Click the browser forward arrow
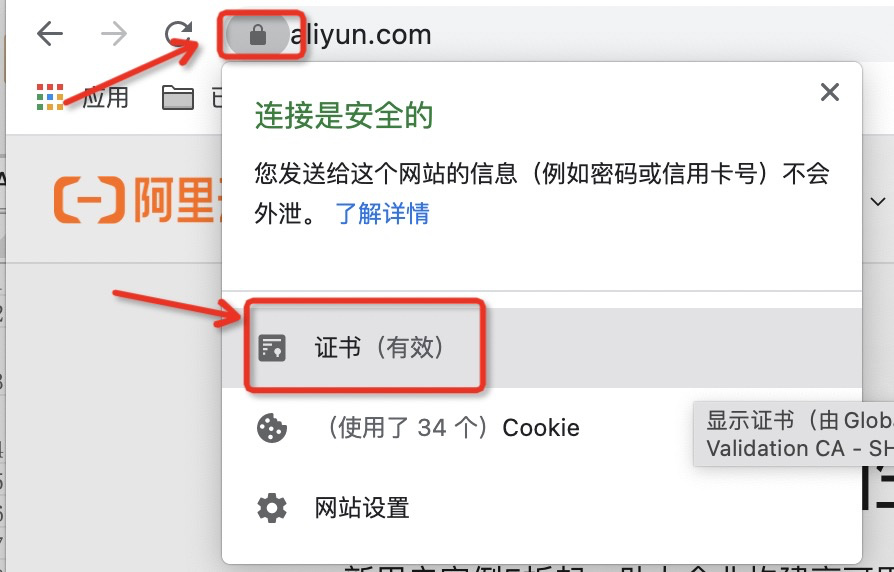This screenshot has width=894, height=572. click(x=114, y=34)
